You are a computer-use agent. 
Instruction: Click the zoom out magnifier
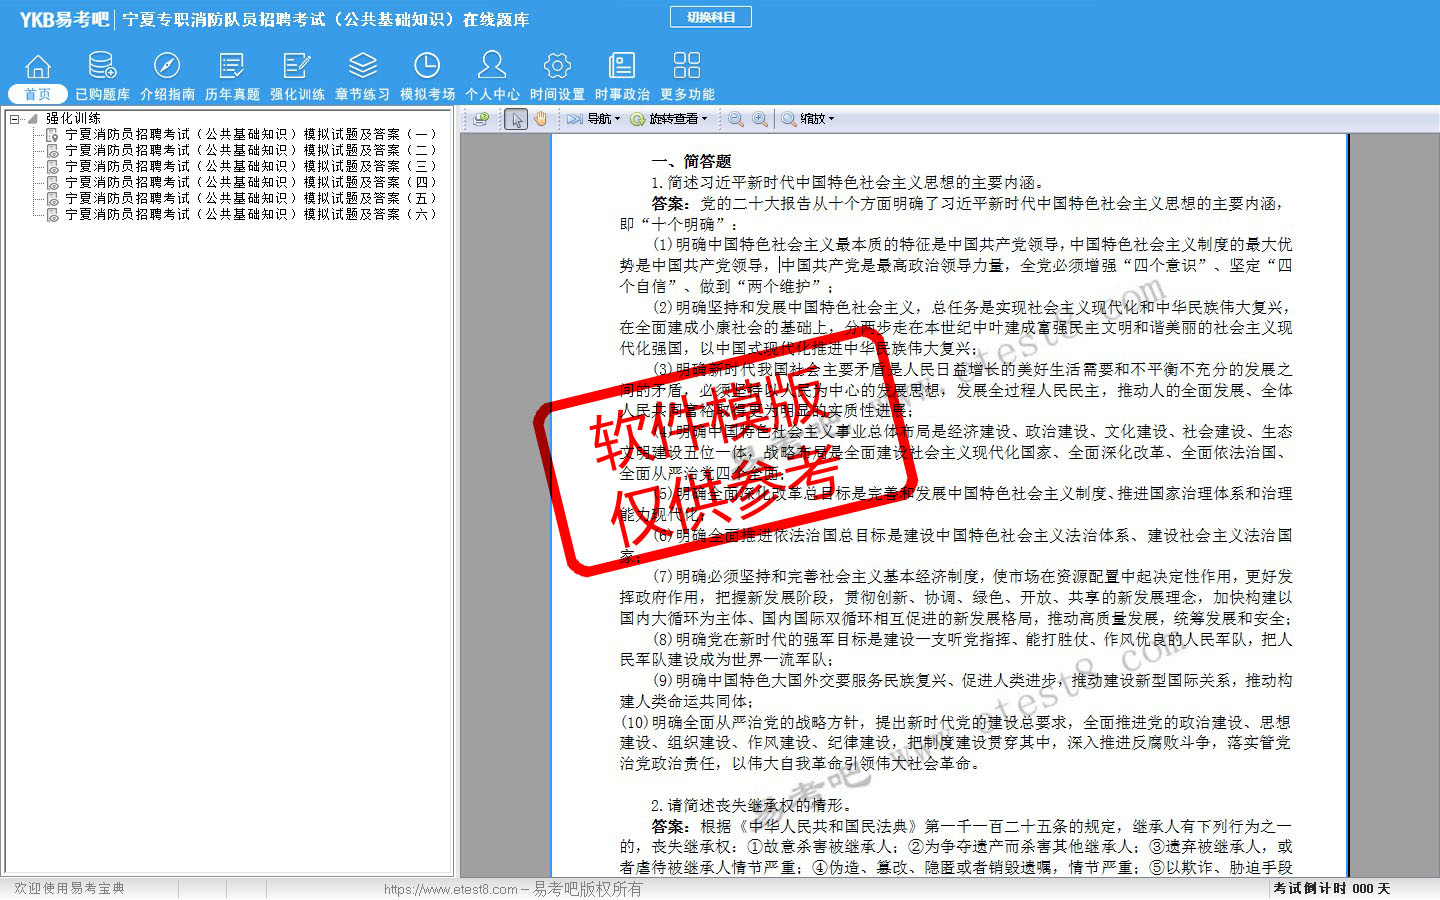click(736, 119)
